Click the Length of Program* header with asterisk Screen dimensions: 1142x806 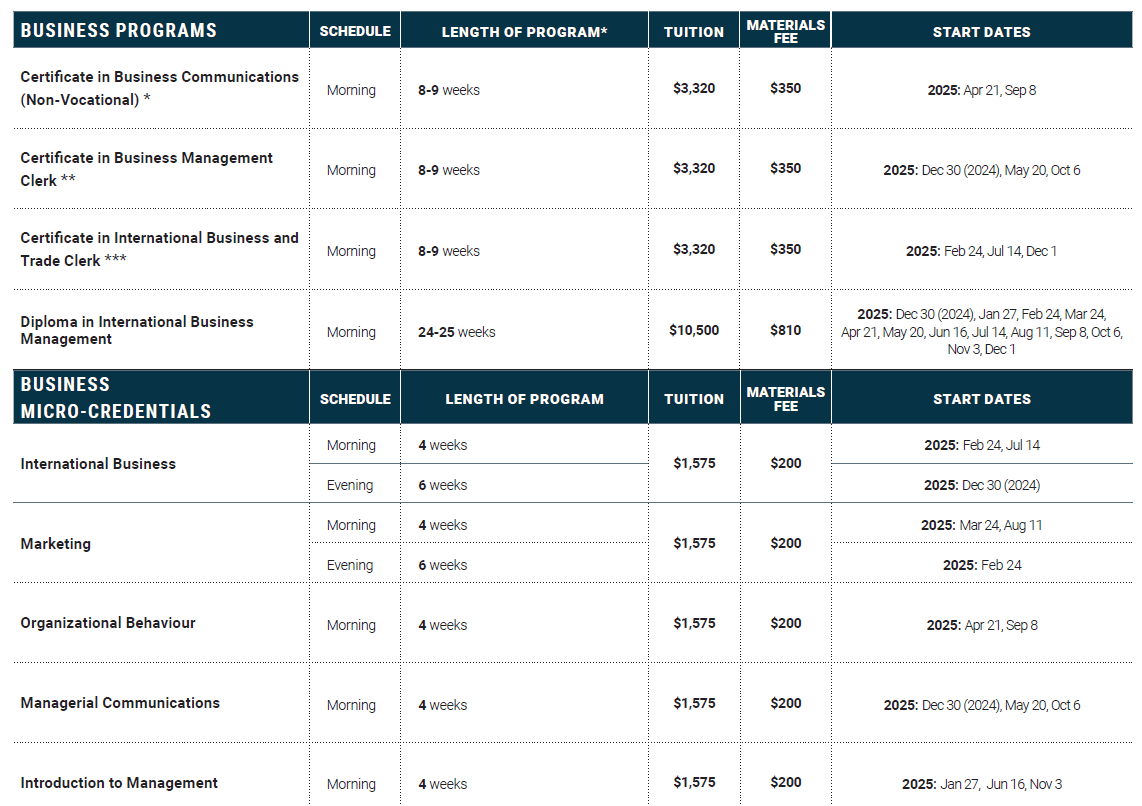[x=524, y=32]
